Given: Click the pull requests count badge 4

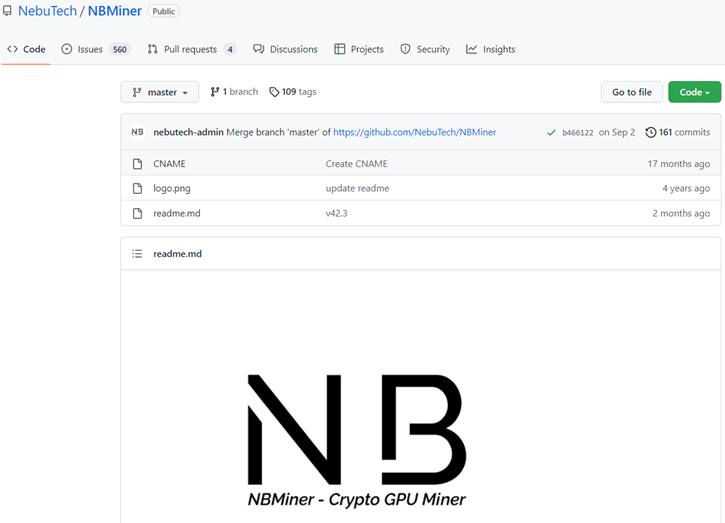Looking at the screenshot, I should [230, 49].
